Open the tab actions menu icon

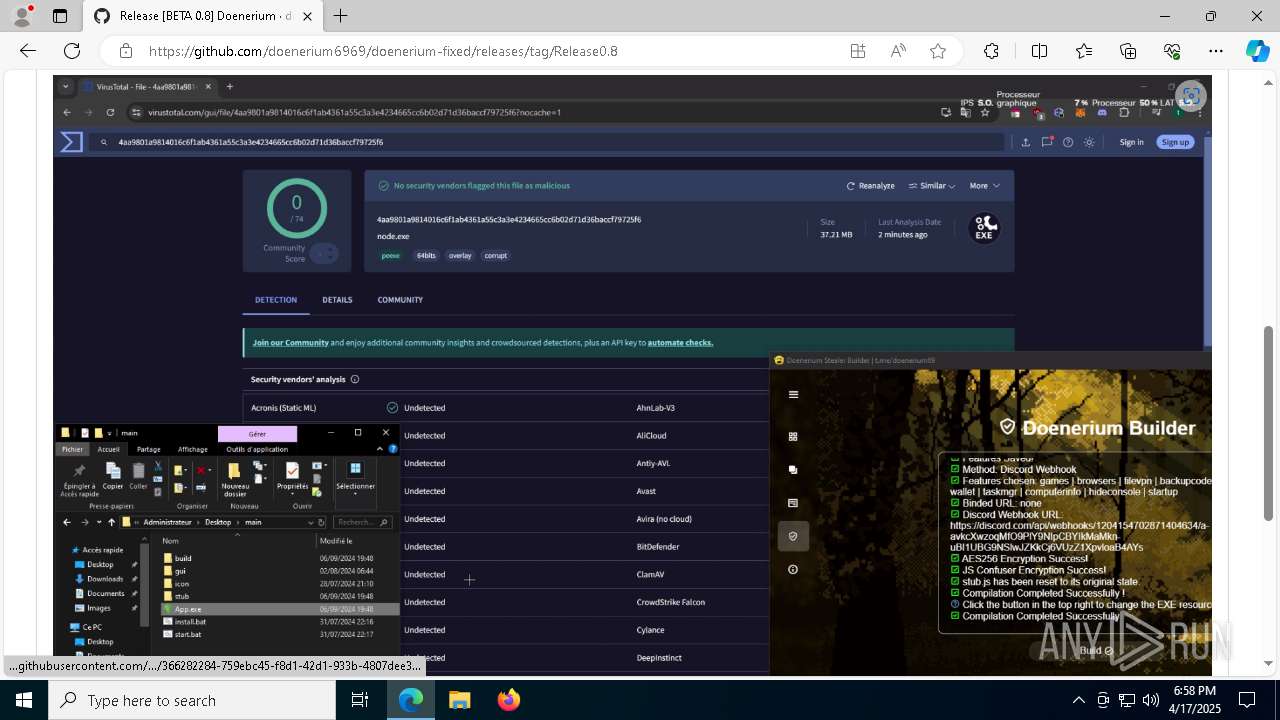pyautogui.click(x=60, y=16)
